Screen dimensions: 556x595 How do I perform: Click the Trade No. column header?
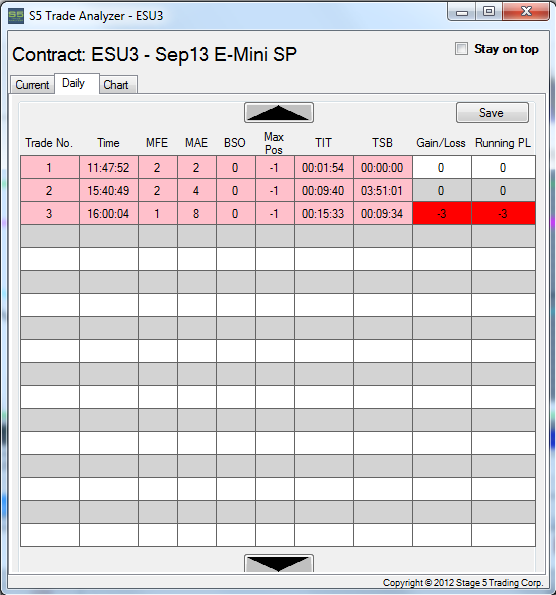pos(49,143)
